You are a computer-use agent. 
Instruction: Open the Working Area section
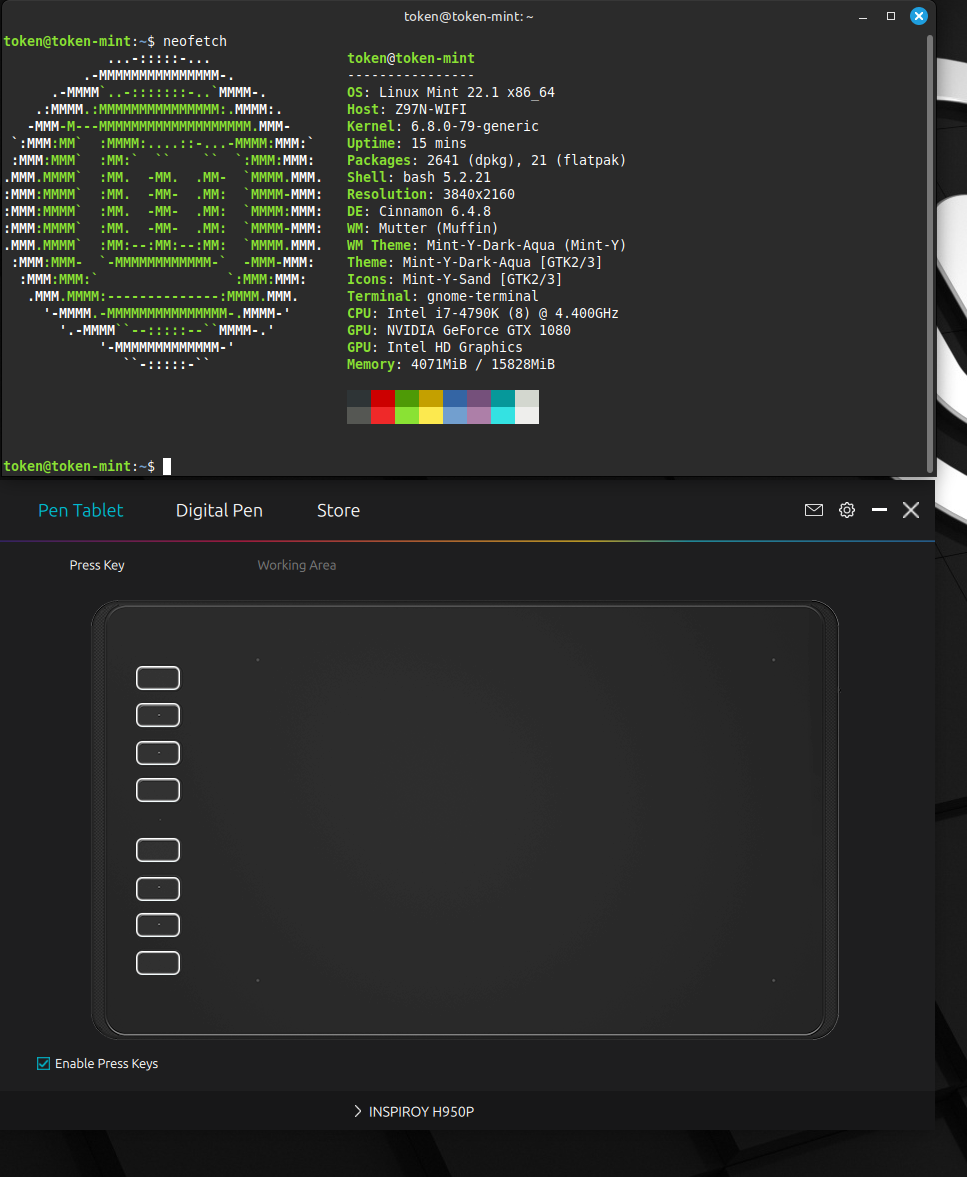click(x=296, y=565)
